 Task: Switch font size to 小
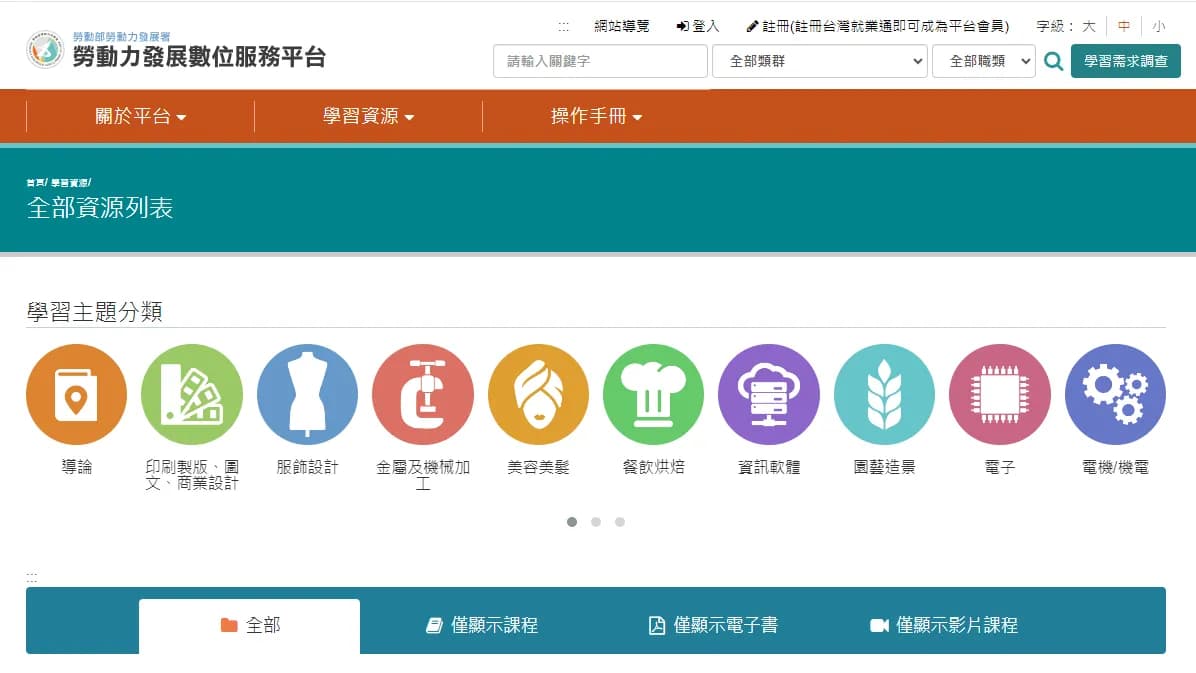point(1158,26)
